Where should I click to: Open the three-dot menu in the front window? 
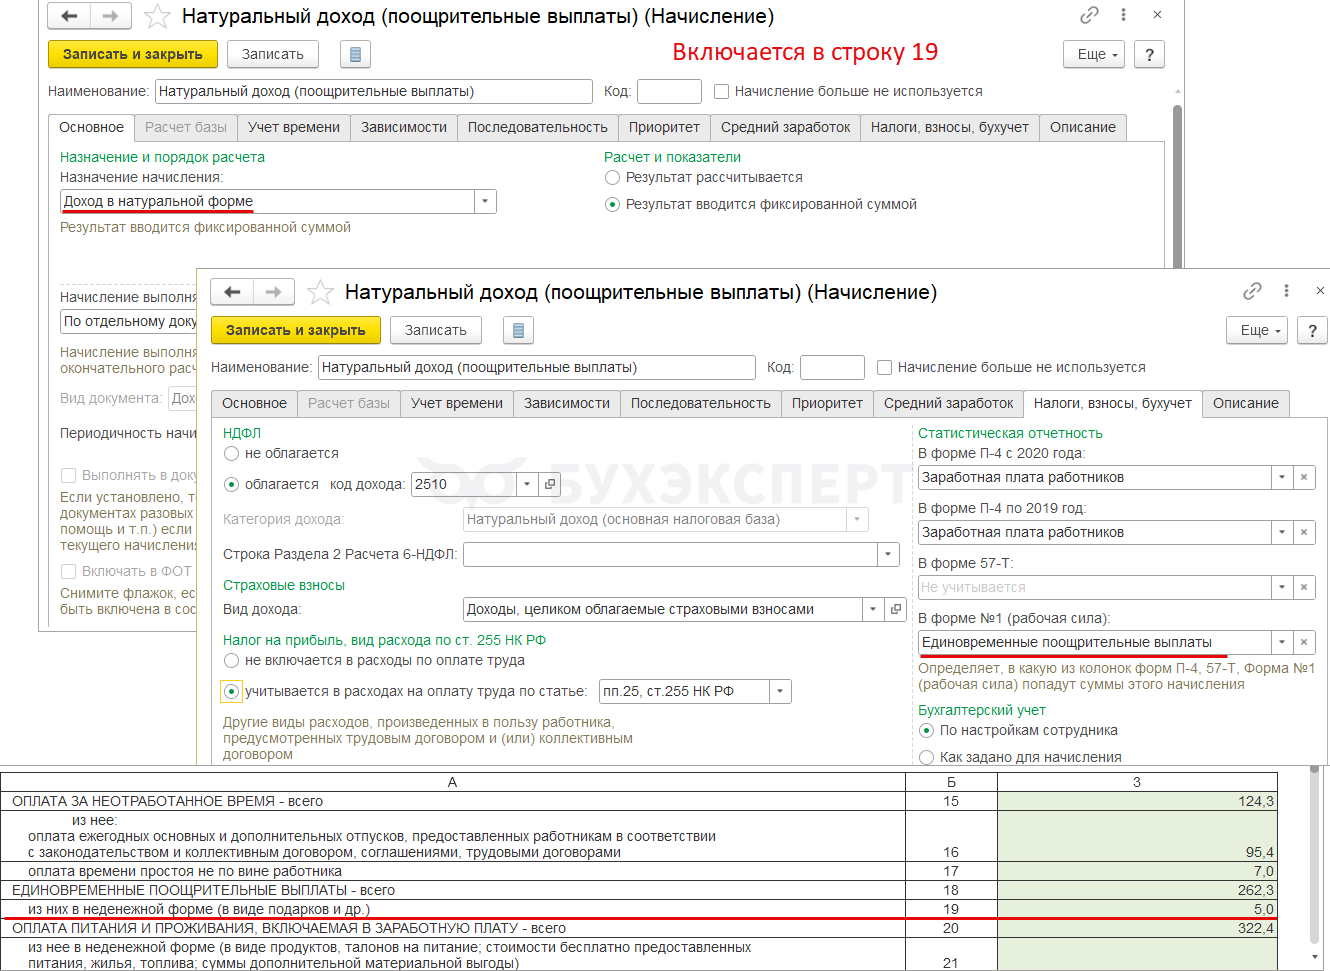[1286, 291]
